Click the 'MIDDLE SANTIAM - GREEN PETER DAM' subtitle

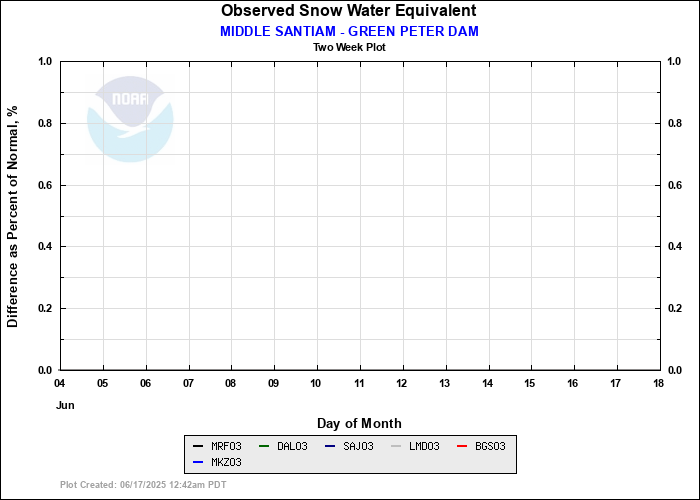349,31
